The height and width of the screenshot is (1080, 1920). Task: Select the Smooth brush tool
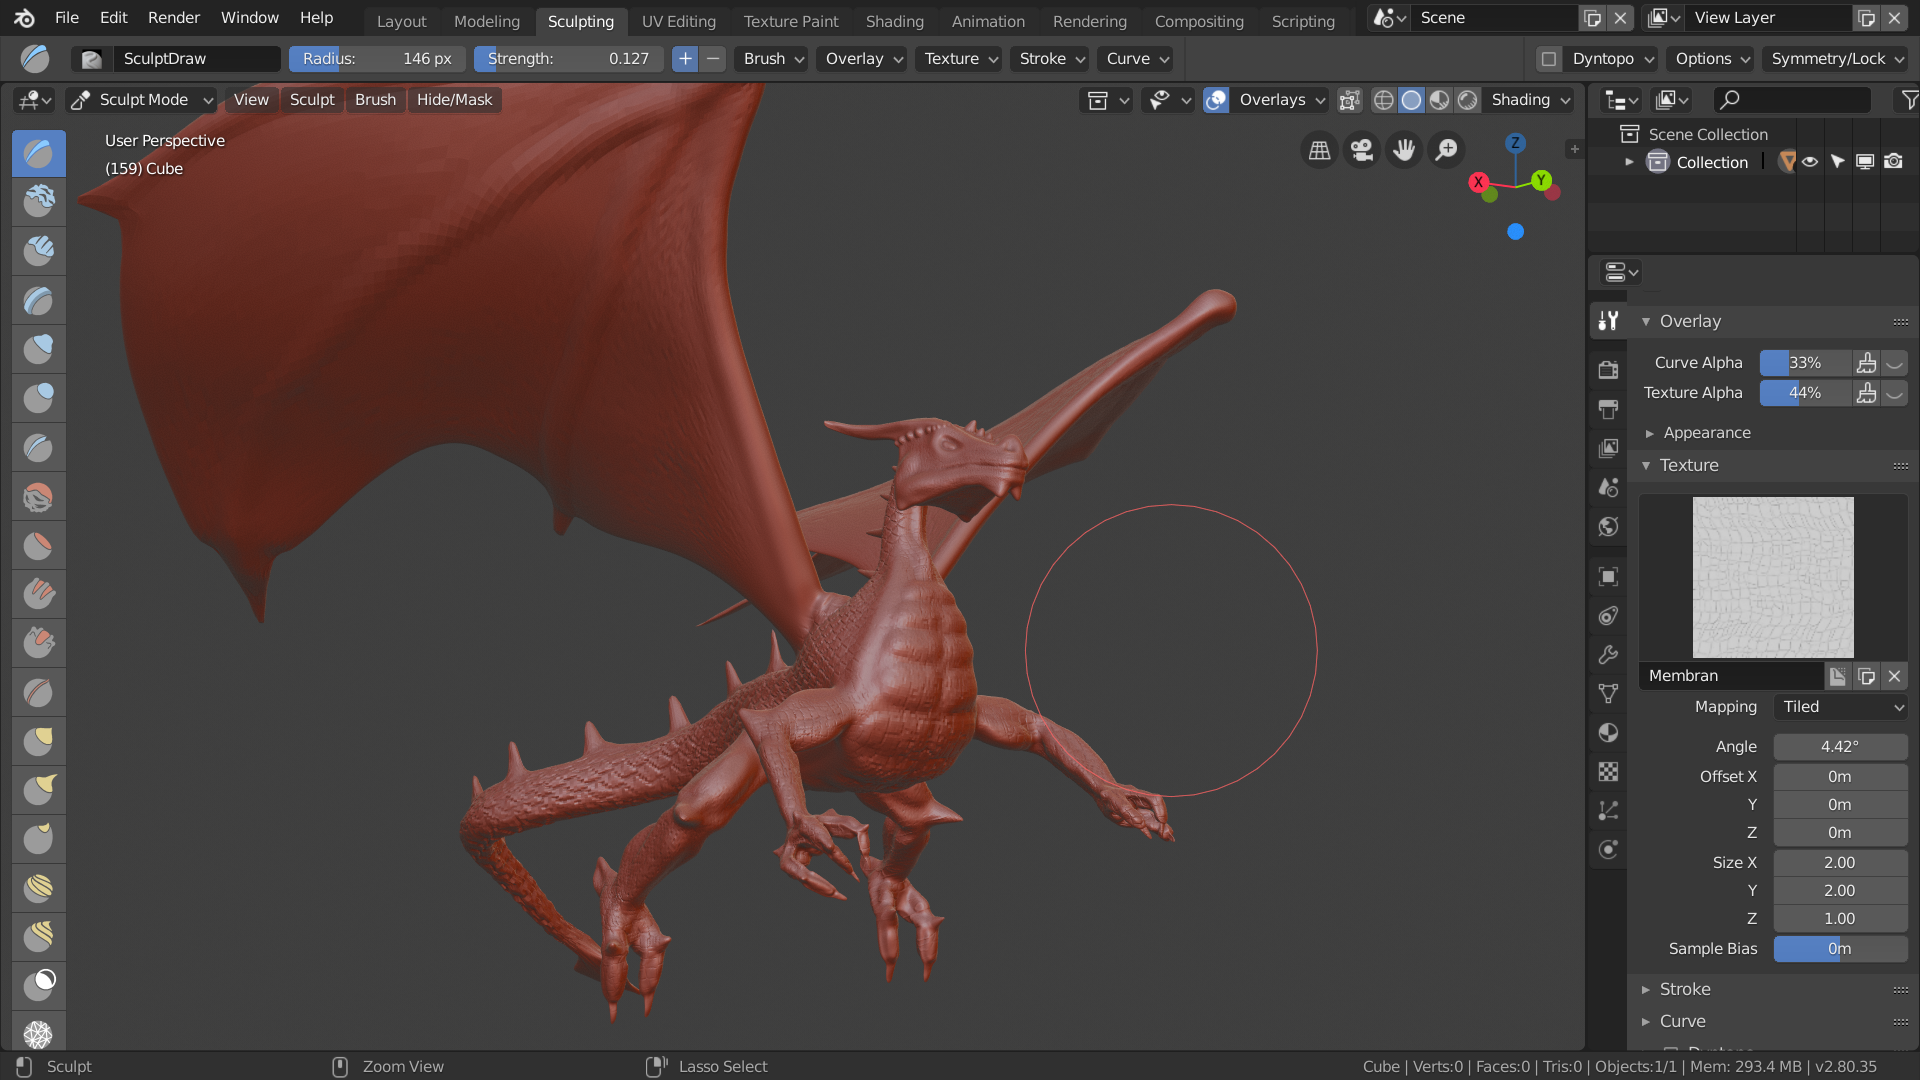click(x=38, y=496)
